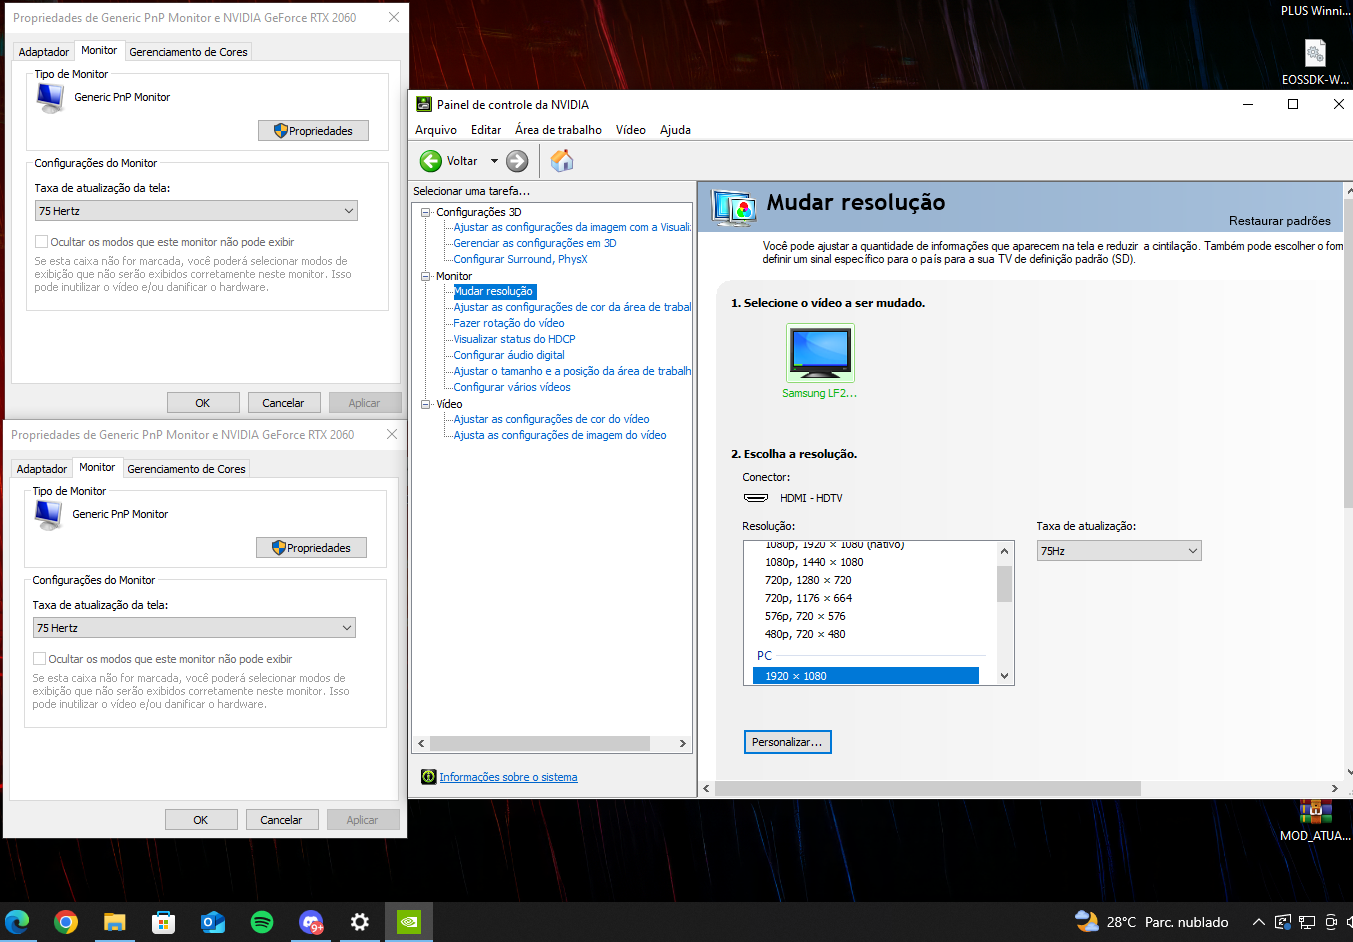Screen dimensions: 1353x942
Task: Choose resolution 720p, 1280 × 720
Action: 808,580
